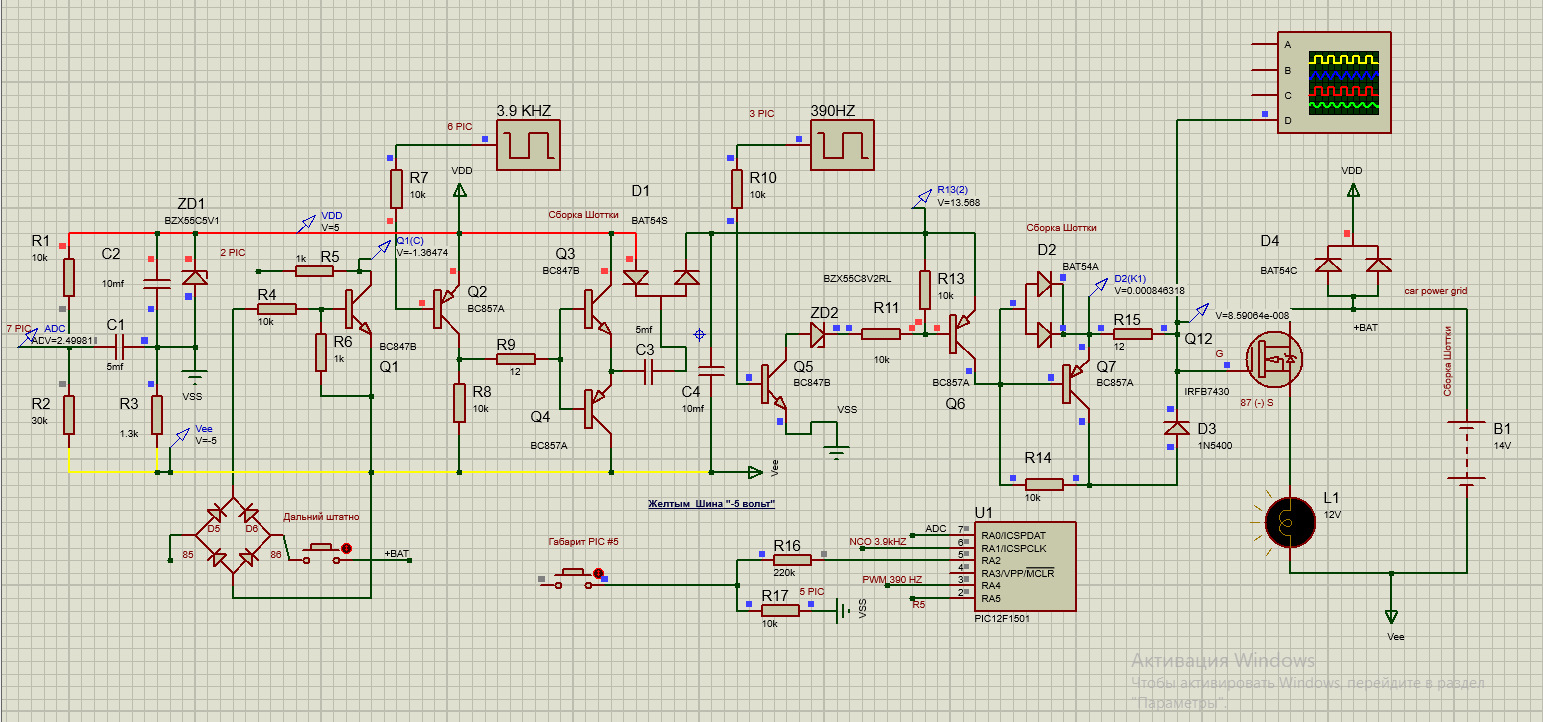The height and width of the screenshot is (722, 1543).
Task: Select resistor R7 10k
Action: pyautogui.click(x=396, y=189)
